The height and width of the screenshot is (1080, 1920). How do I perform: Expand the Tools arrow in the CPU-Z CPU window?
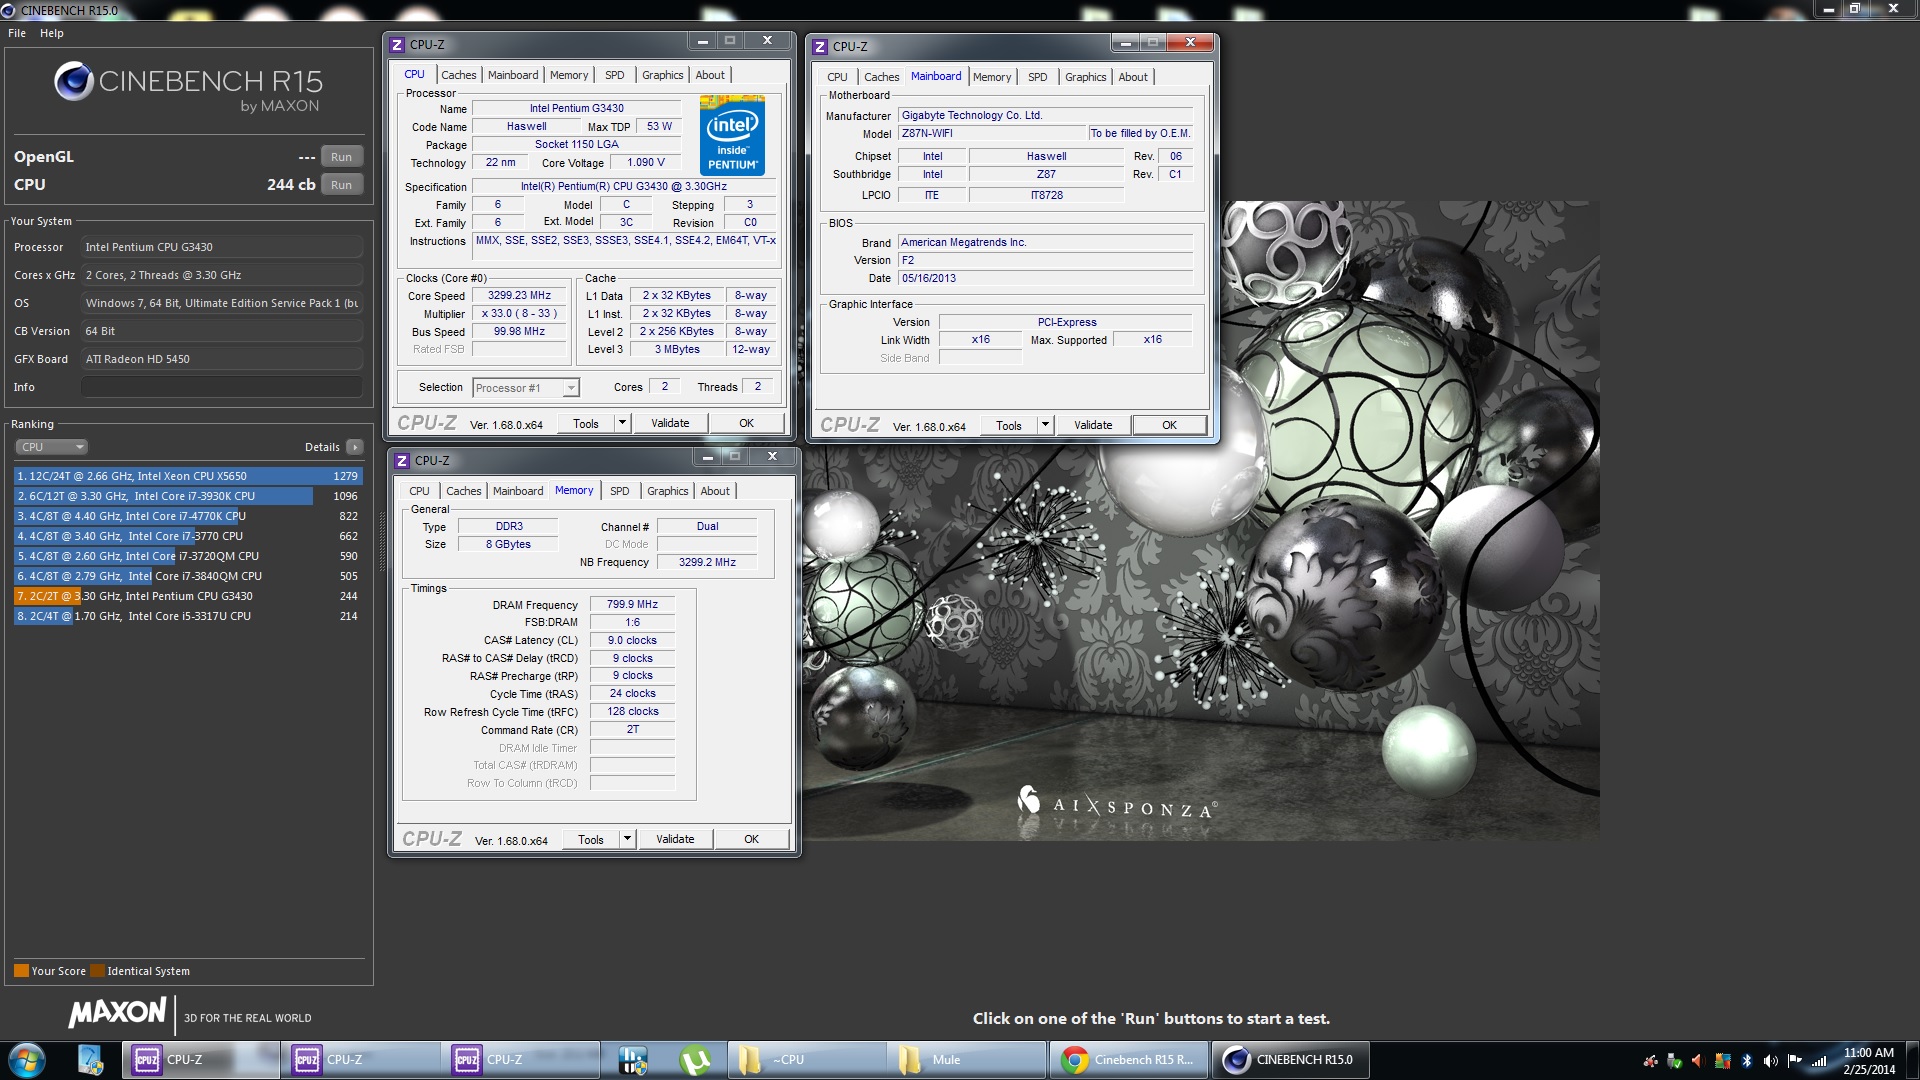click(x=622, y=423)
